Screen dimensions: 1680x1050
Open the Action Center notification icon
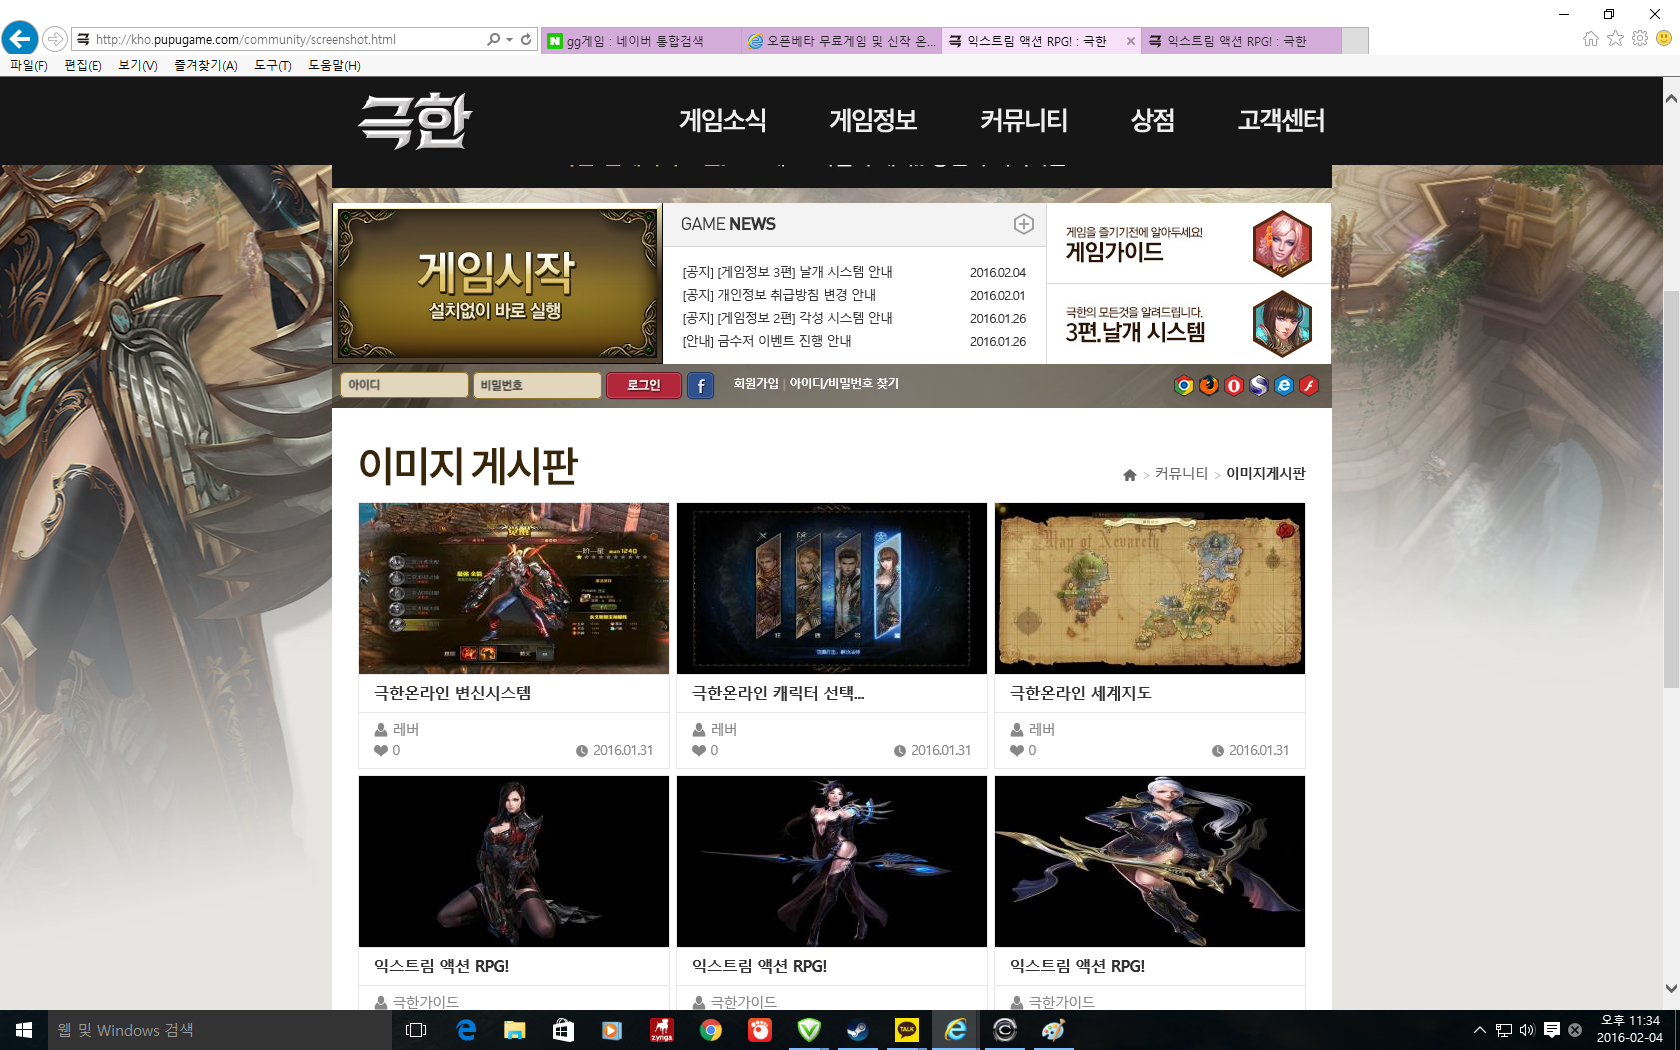click(x=1551, y=1030)
